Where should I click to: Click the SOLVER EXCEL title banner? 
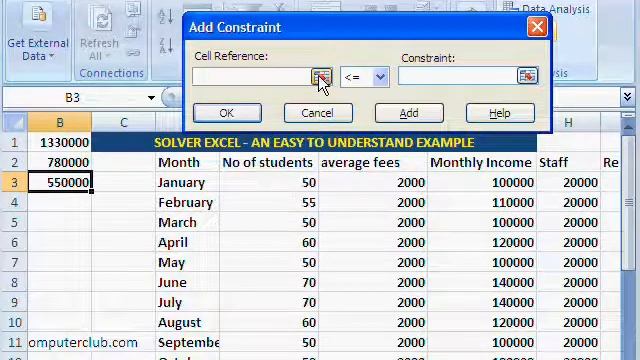[314, 142]
